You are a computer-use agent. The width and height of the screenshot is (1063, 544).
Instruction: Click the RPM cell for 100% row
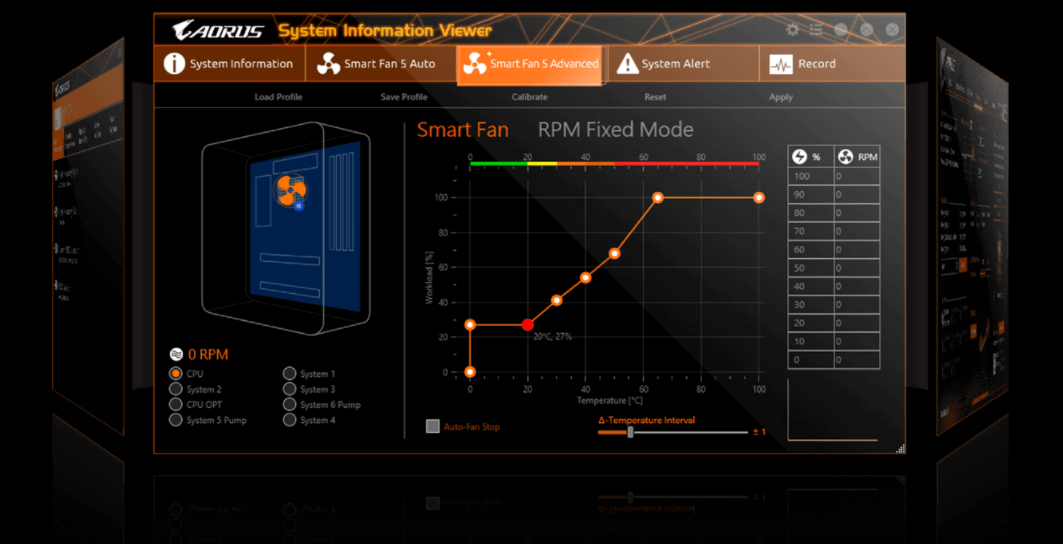tap(857, 176)
